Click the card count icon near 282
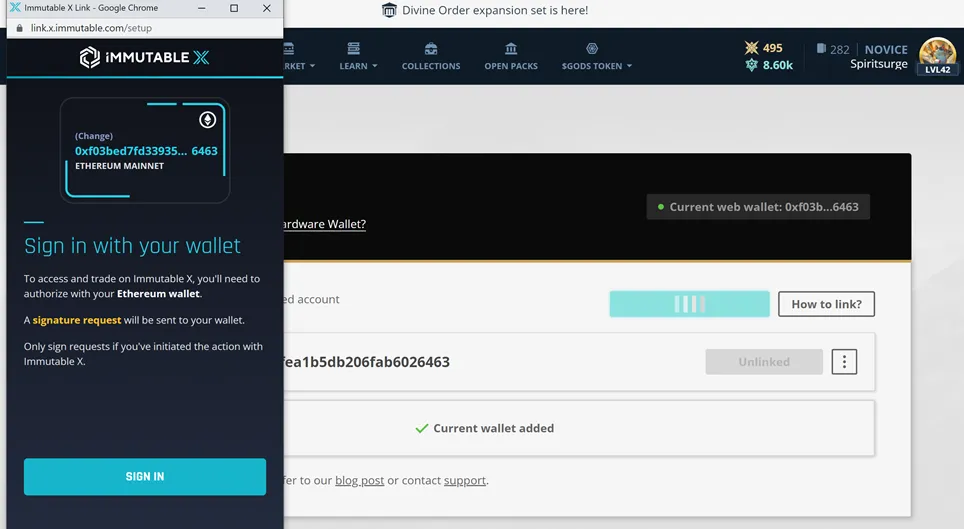The width and height of the screenshot is (964, 529). click(x=821, y=49)
